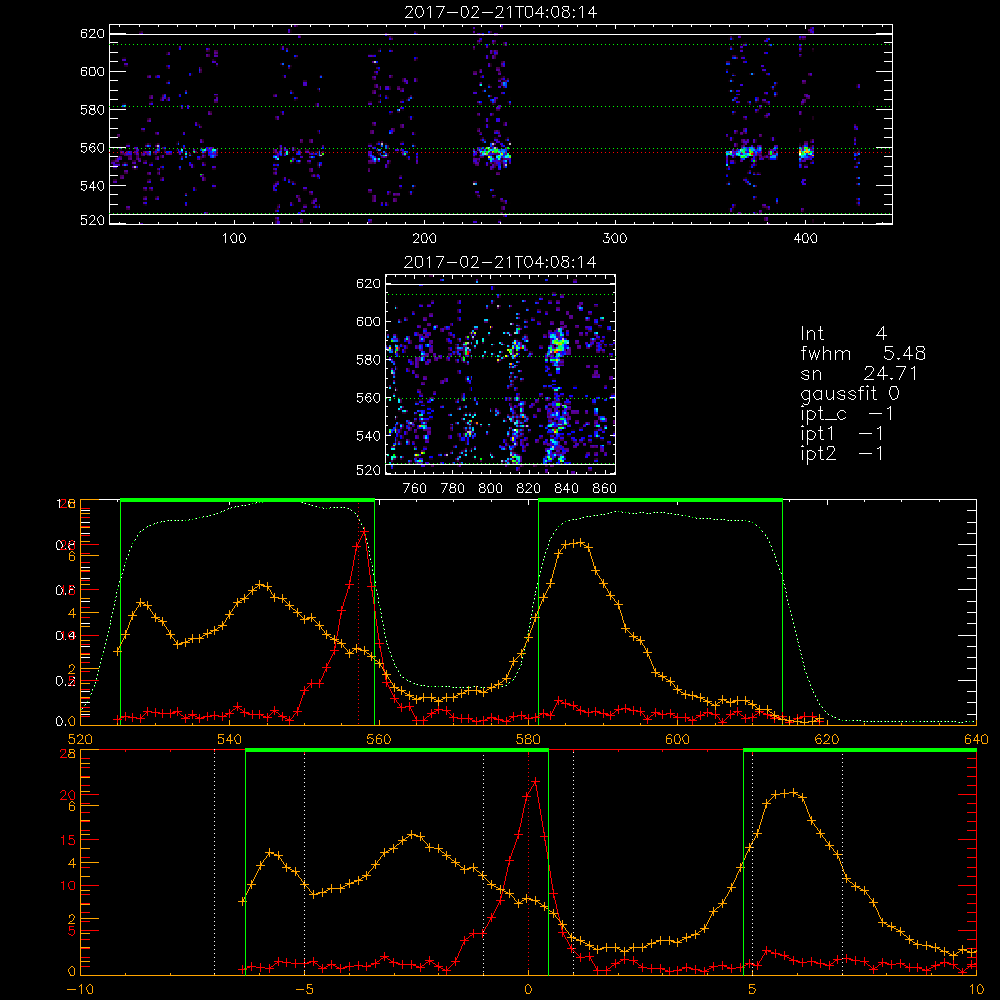Image resolution: width=1000 pixels, height=1000 pixels.
Task: Click orange x-axis label 540 of profile plot
Action: point(229,739)
